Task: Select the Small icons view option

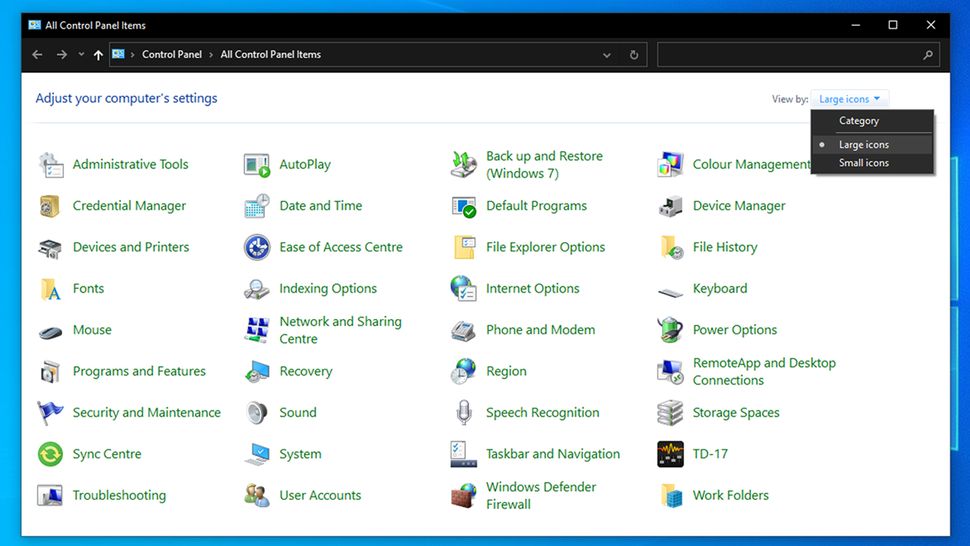Action: coord(863,163)
